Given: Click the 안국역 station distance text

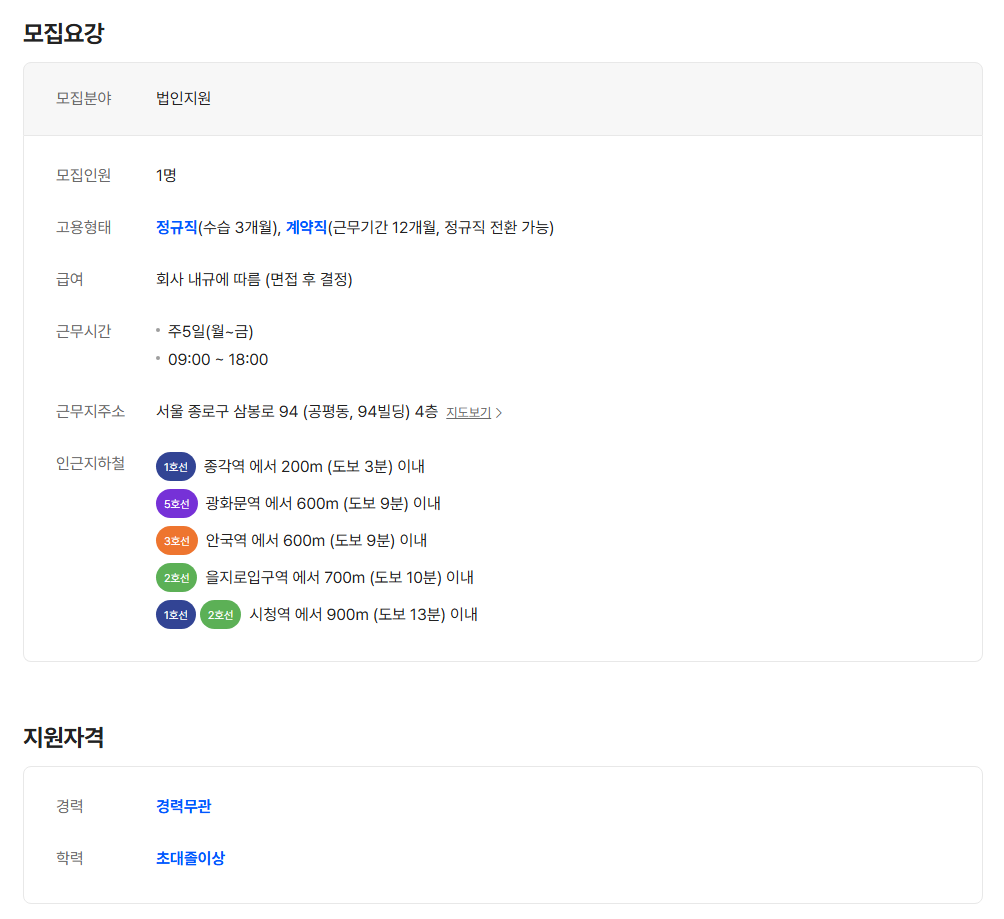Looking at the screenshot, I should coord(316,541).
